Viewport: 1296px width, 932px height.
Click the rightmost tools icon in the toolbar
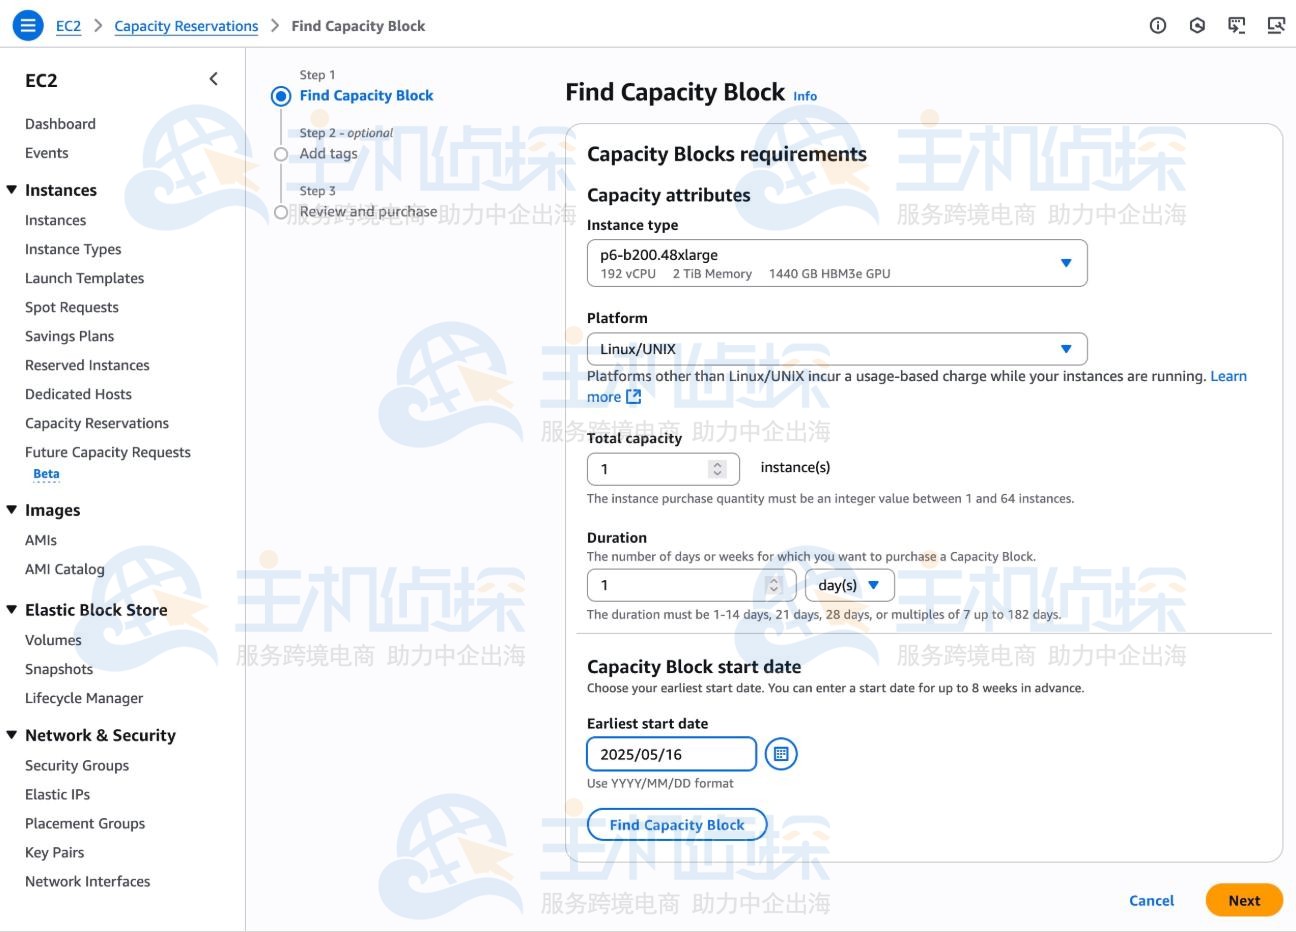(1276, 24)
